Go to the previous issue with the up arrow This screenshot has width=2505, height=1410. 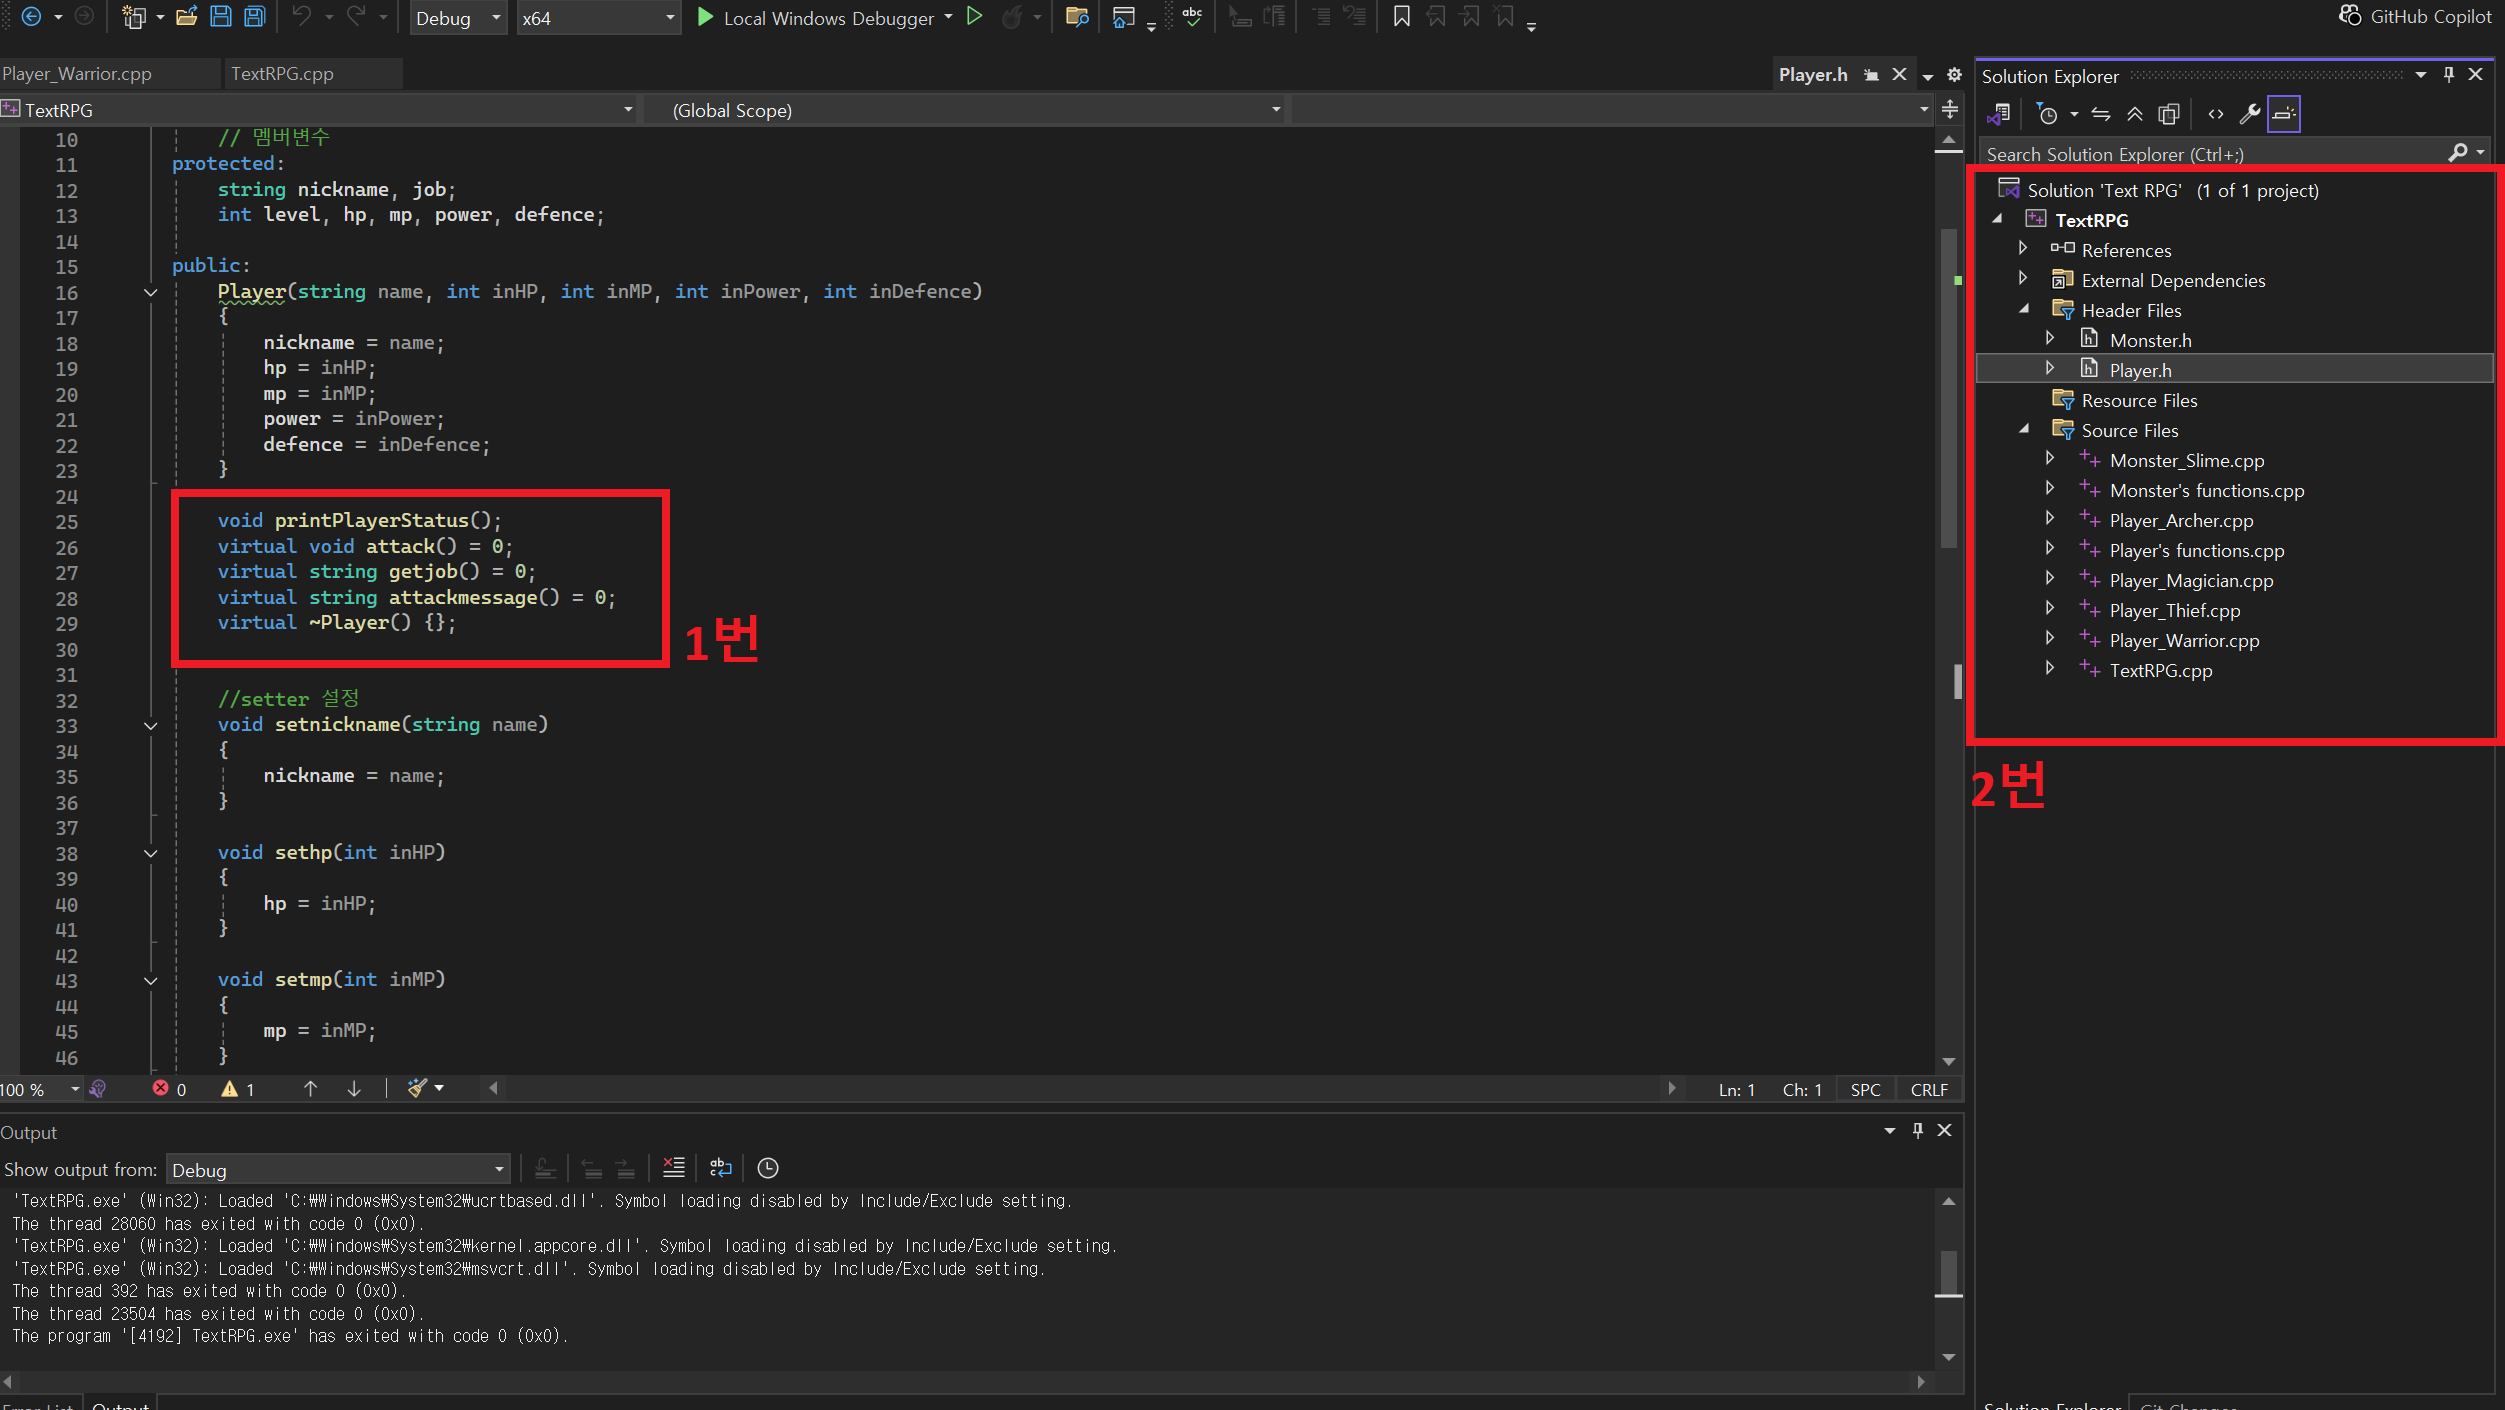(310, 1089)
